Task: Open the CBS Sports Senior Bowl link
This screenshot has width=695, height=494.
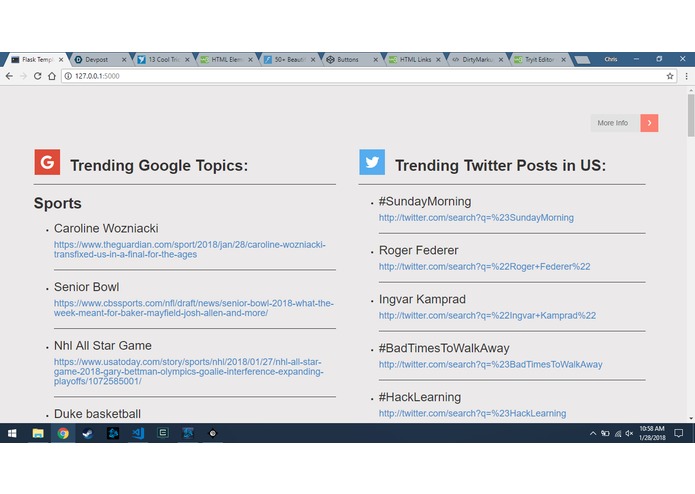Action: (x=194, y=308)
